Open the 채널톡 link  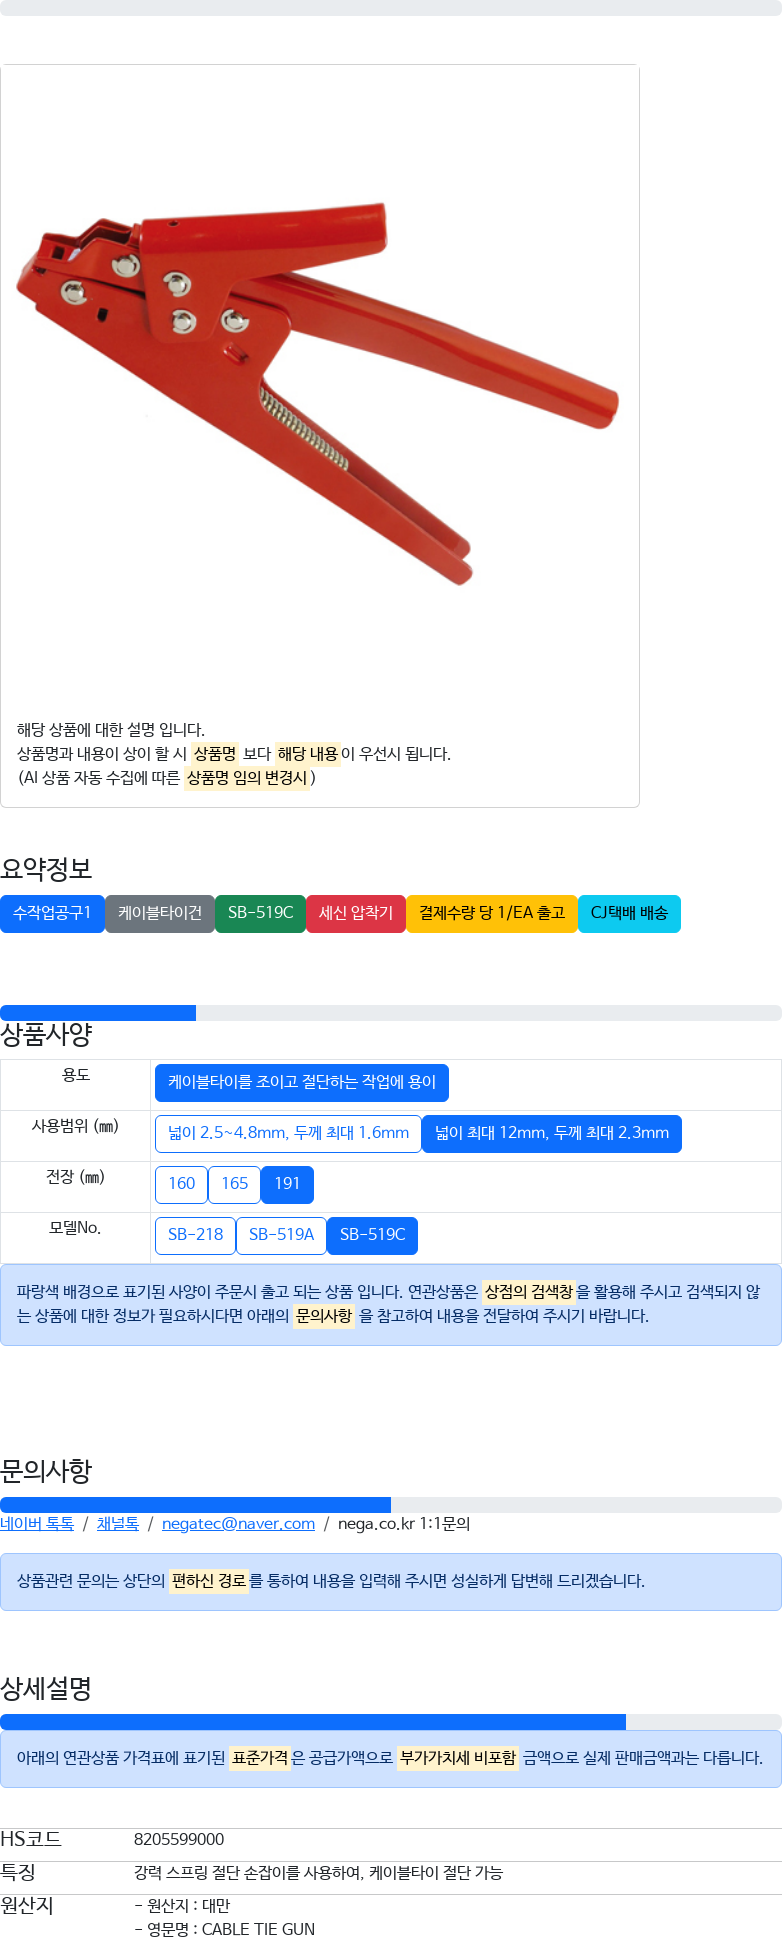pyautogui.click(x=118, y=1524)
